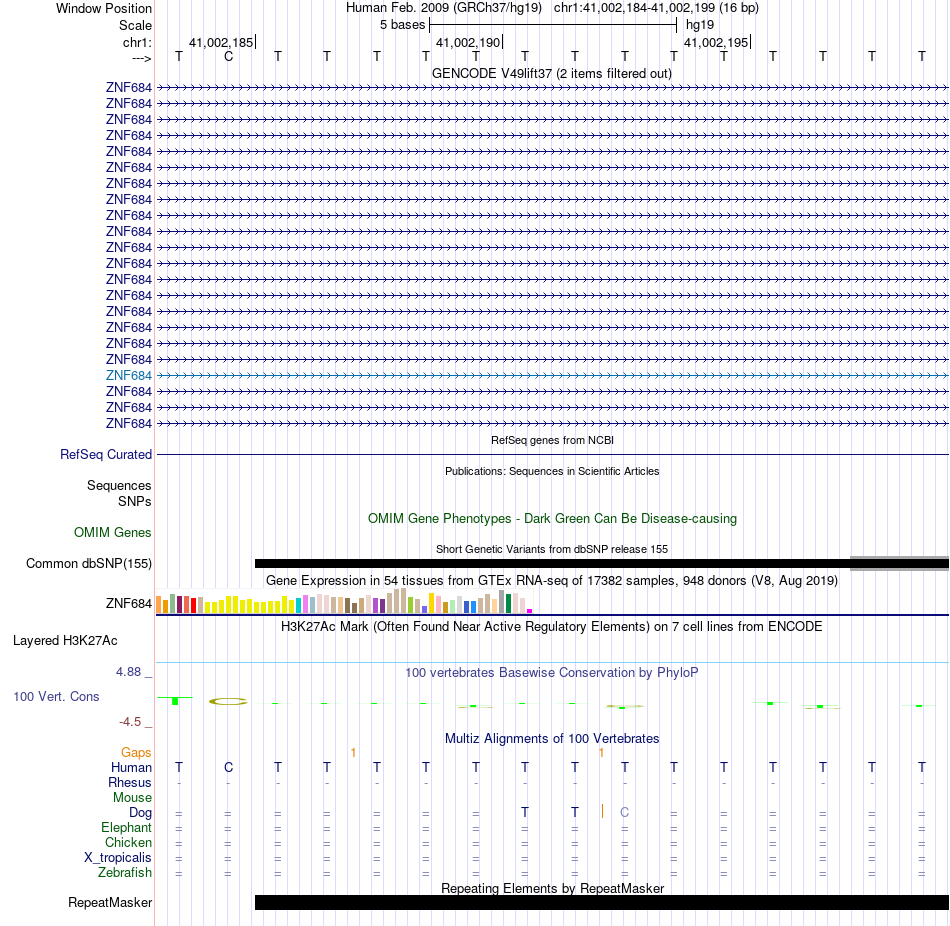Click the Elephant species label

point(127,828)
